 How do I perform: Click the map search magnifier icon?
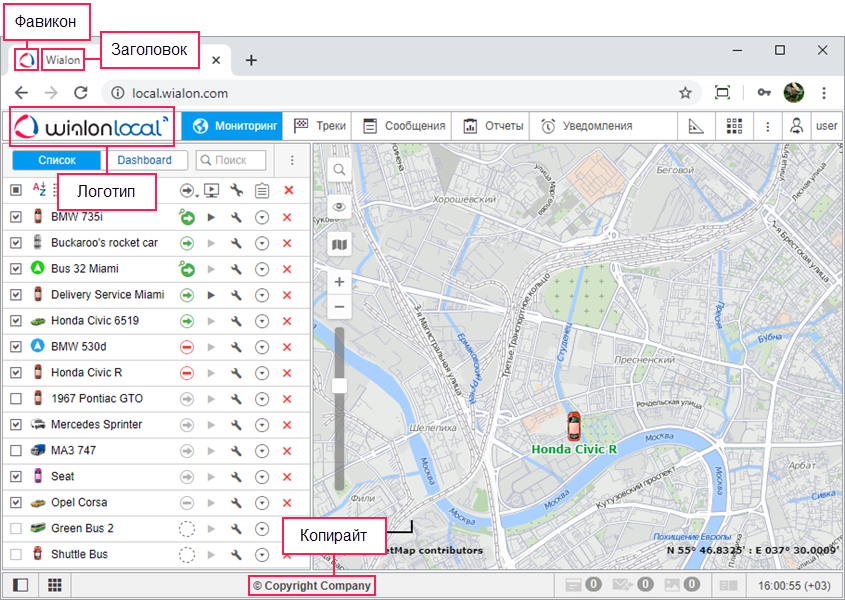tap(339, 170)
